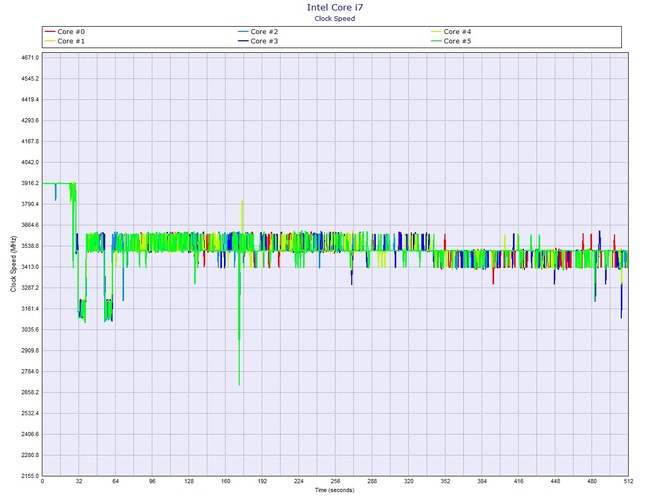670x502 pixels.
Task: Click the 4671.0 y-axis value
Action: click(30, 58)
